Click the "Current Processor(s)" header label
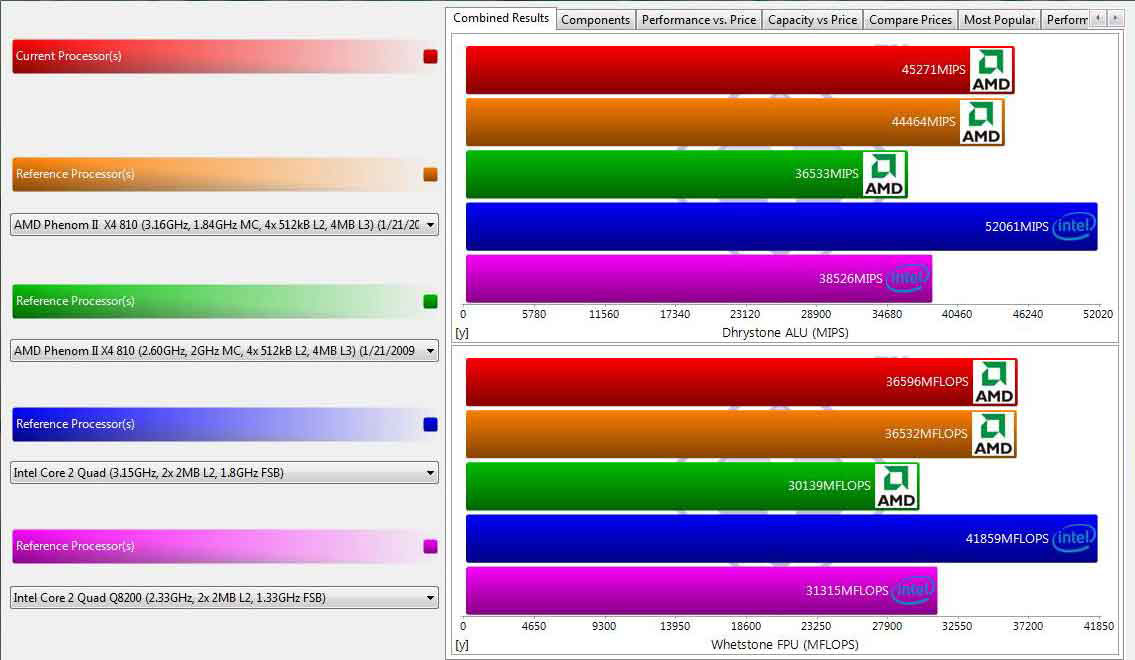 click(69, 56)
